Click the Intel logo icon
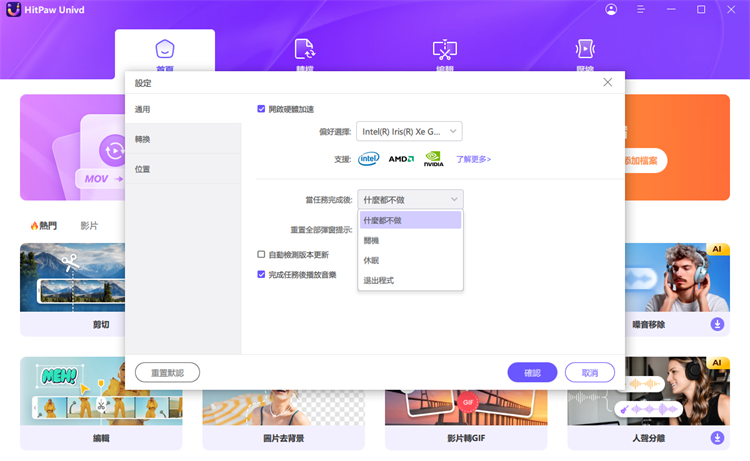This screenshot has height=461, width=750. pyautogui.click(x=369, y=158)
